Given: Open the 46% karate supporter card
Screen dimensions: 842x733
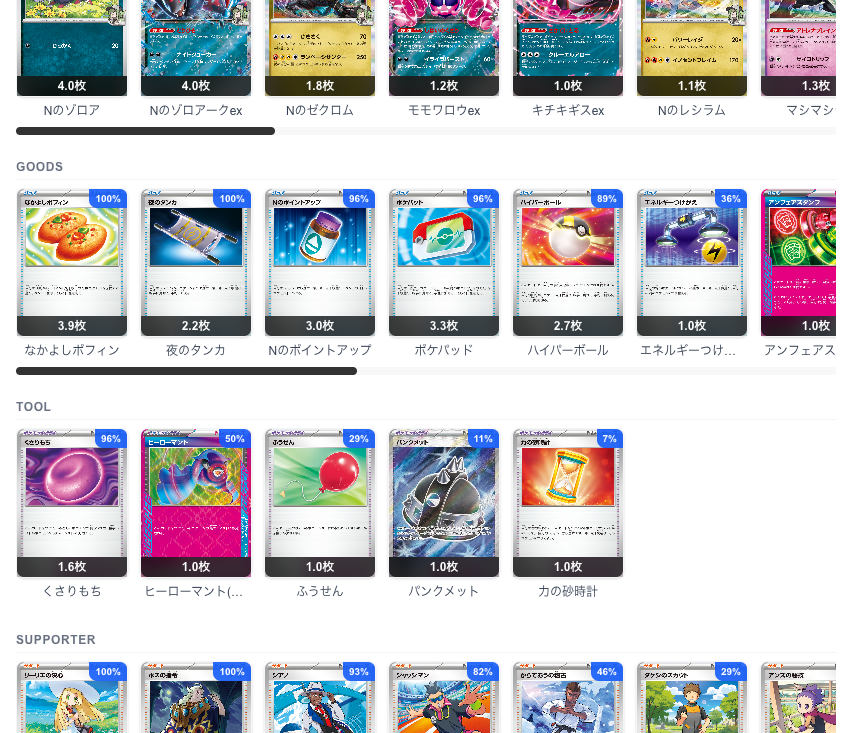Looking at the screenshot, I should [x=568, y=698].
